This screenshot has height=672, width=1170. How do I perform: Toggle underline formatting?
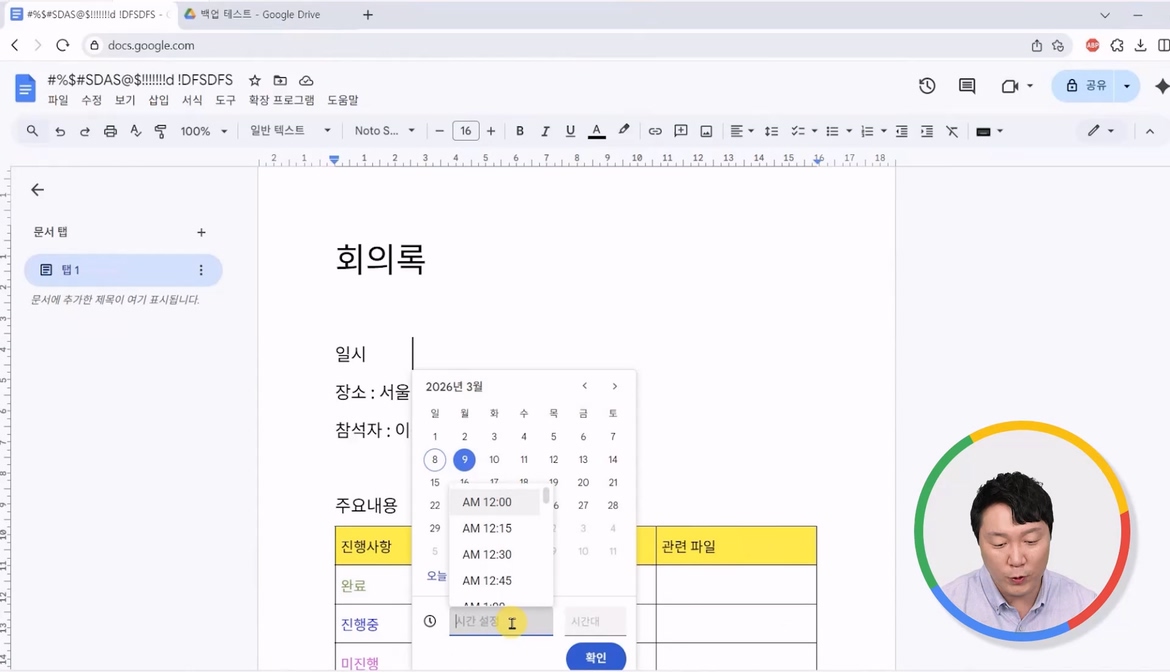click(x=570, y=130)
